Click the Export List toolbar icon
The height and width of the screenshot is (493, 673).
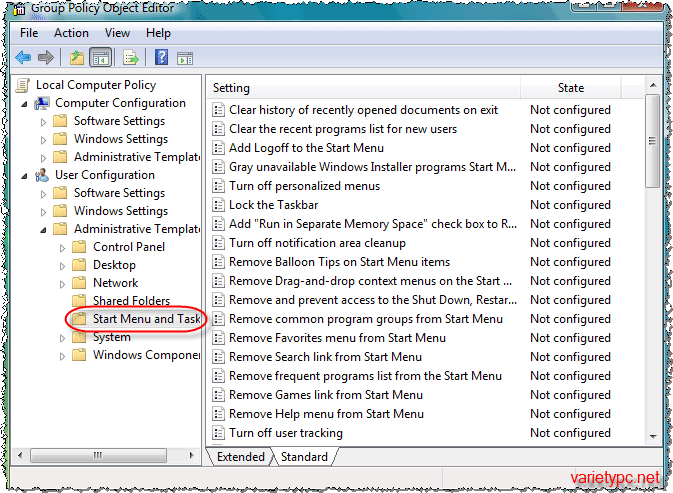[131, 57]
